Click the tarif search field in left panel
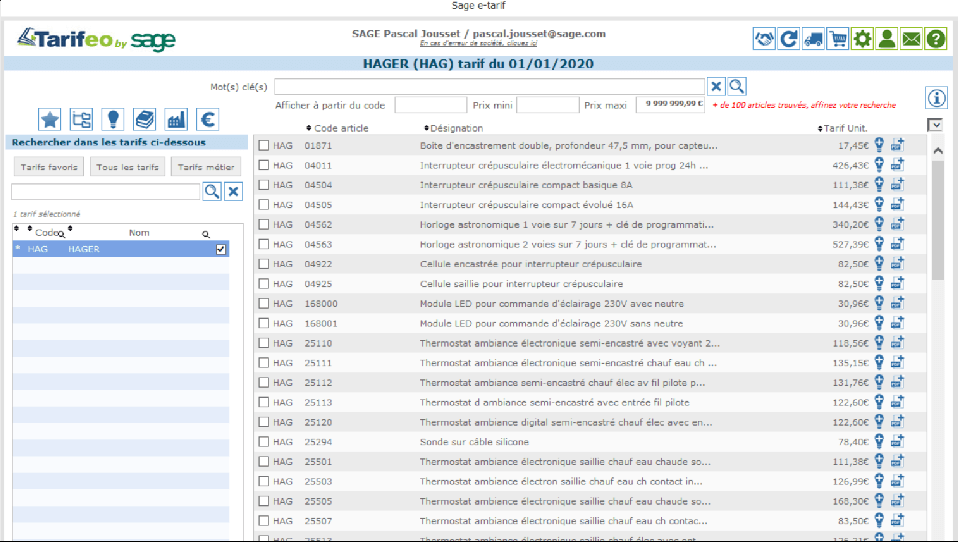The height and width of the screenshot is (542, 958). [x=106, y=191]
